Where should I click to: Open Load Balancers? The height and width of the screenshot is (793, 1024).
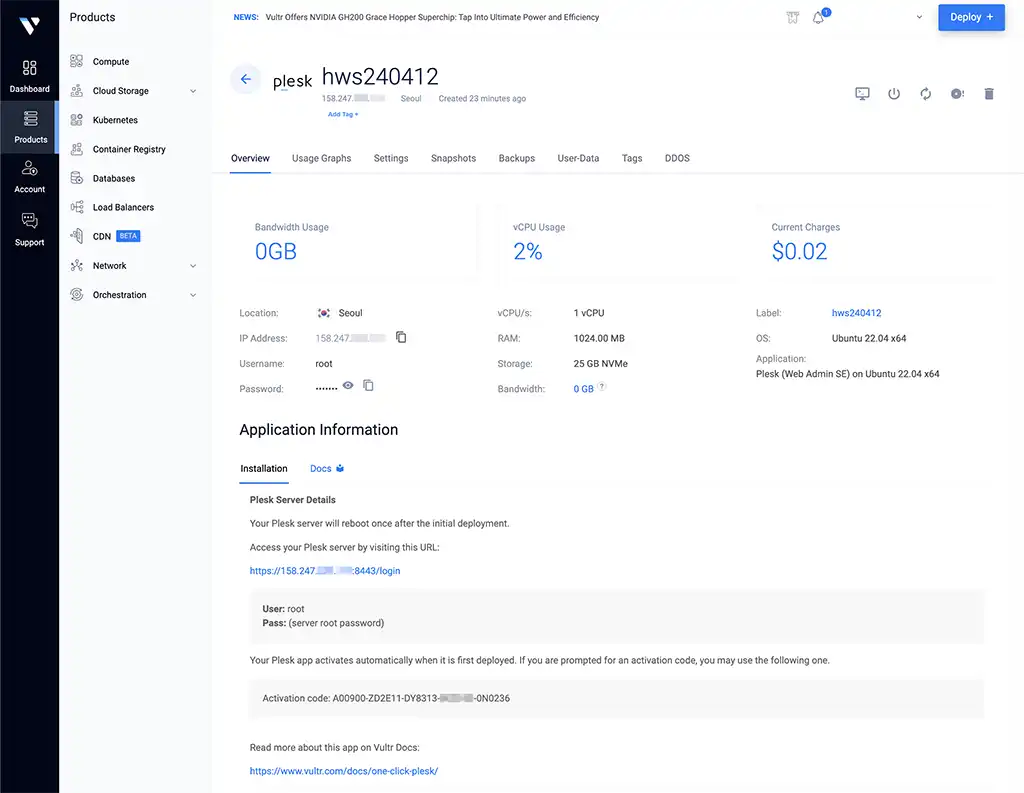pyautogui.click(x=123, y=207)
